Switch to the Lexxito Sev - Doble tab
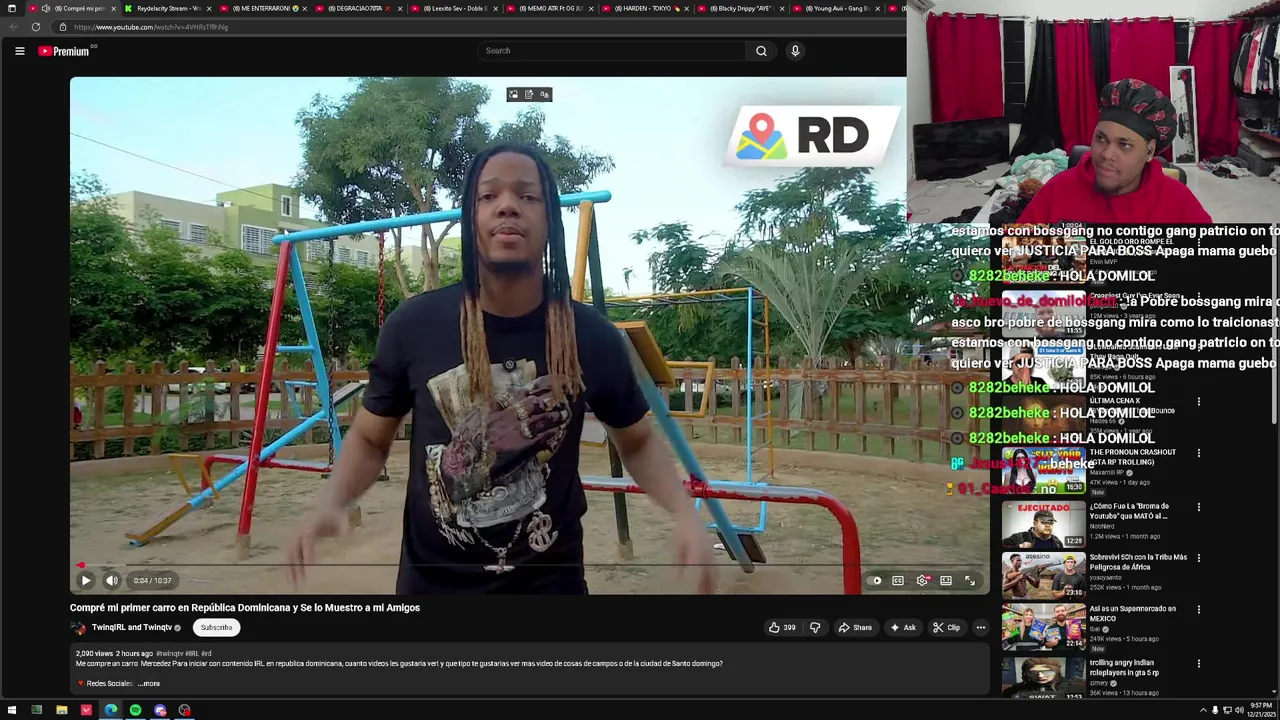 [x=454, y=8]
